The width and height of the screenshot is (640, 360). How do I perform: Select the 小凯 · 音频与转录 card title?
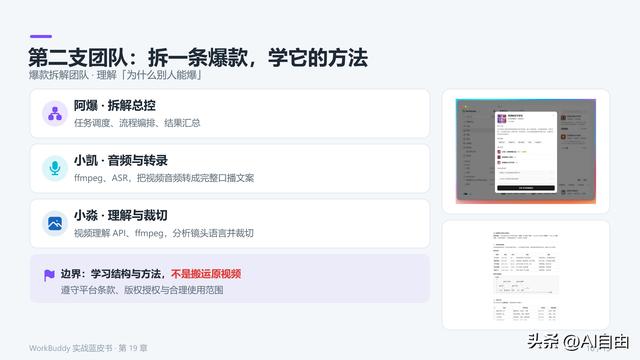[x=121, y=161]
